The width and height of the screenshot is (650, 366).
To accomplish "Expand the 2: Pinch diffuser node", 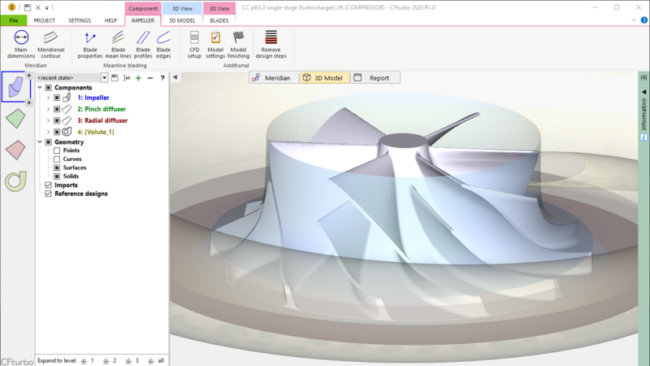I will pyautogui.click(x=48, y=109).
